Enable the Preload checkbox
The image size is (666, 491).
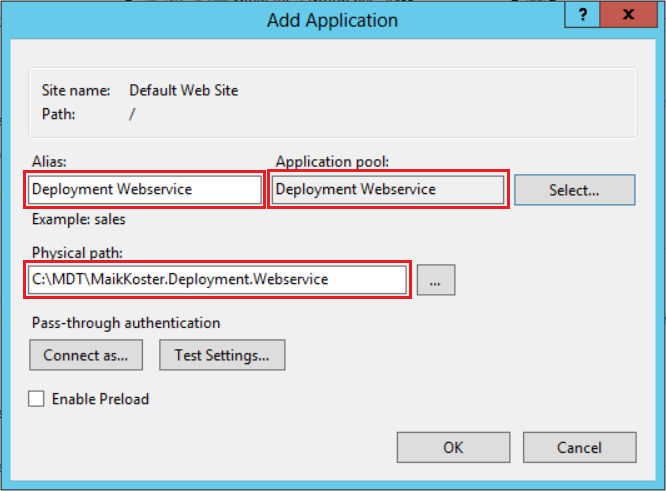click(37, 399)
